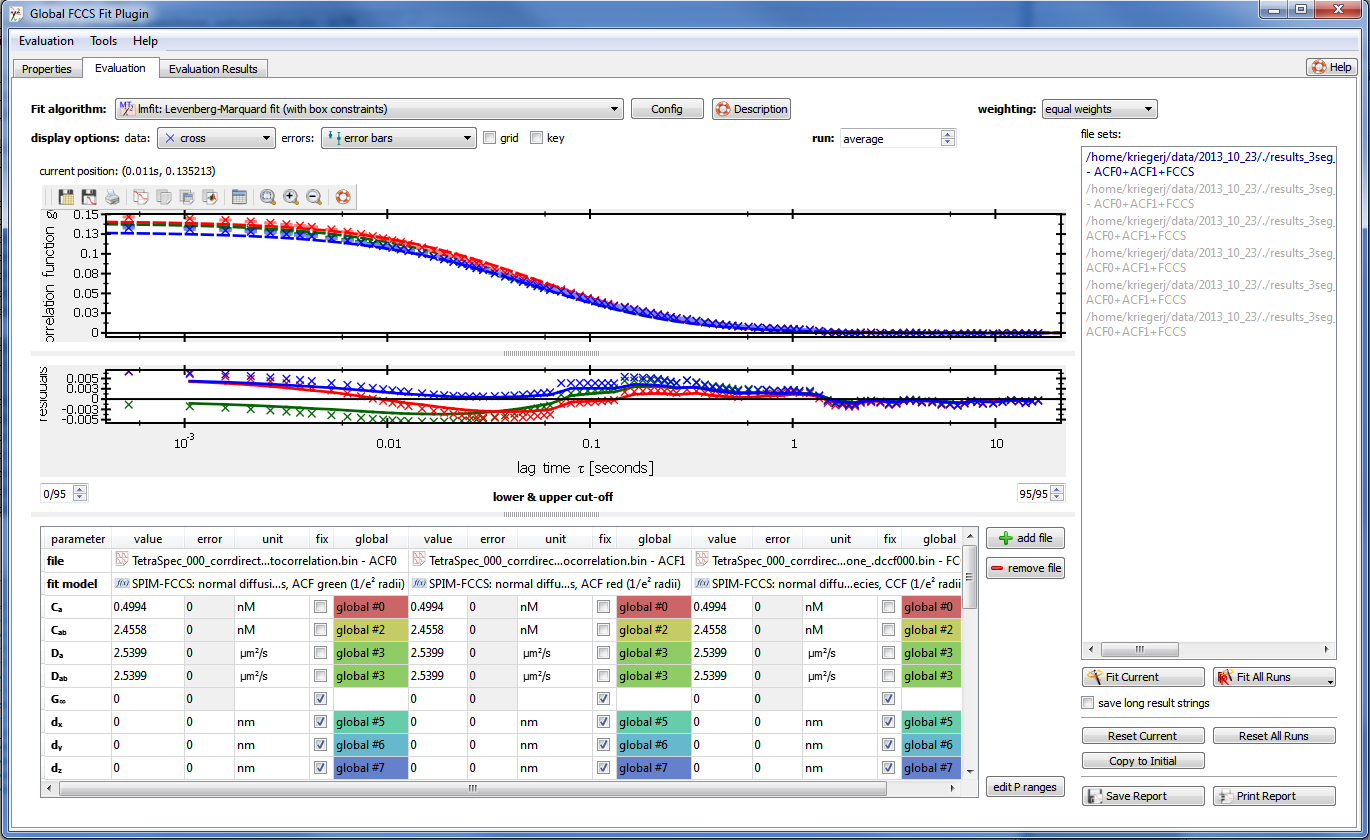Click the save plot image icon
This screenshot has width=1370, height=840.
click(89, 197)
